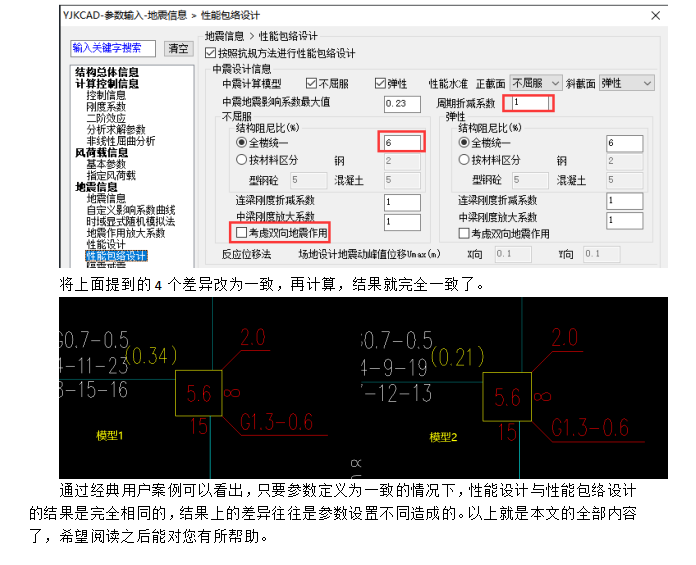696x565 pixels.
Task: Select 全楼统一 radio in 不屈服 group
Action: coord(241,142)
